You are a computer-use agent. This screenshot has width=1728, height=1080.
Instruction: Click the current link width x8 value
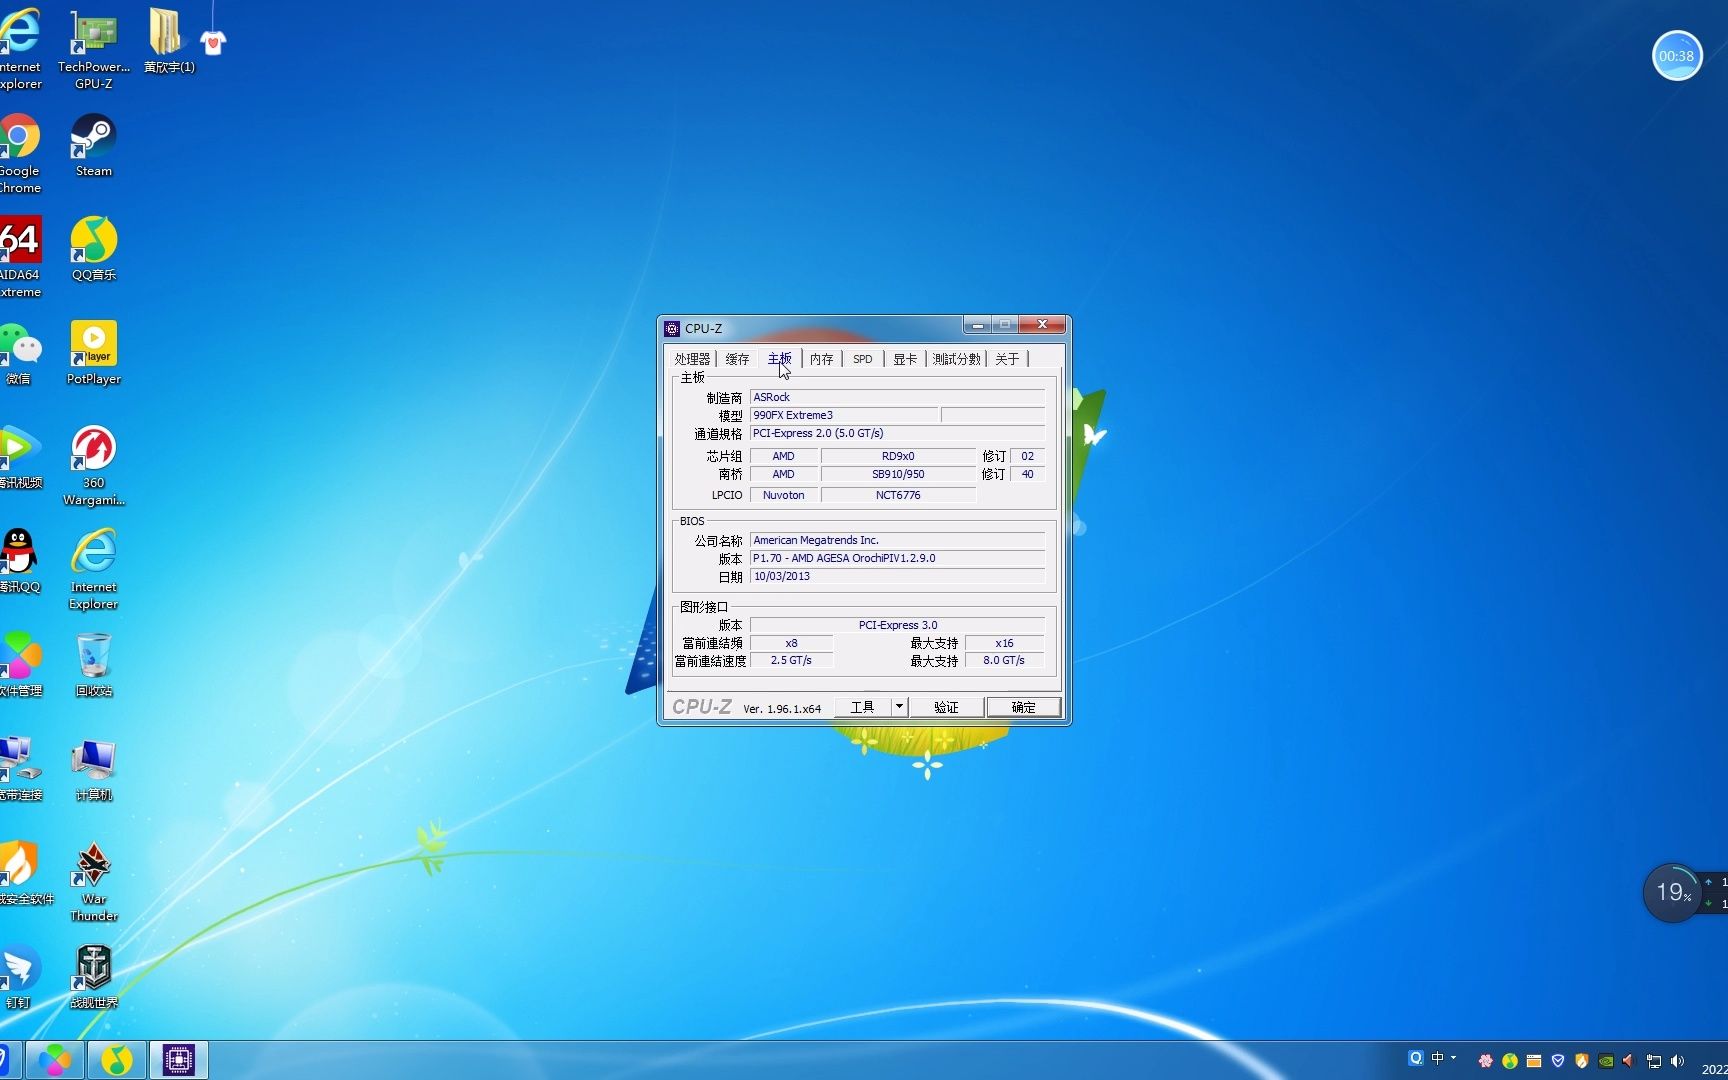[x=791, y=643]
